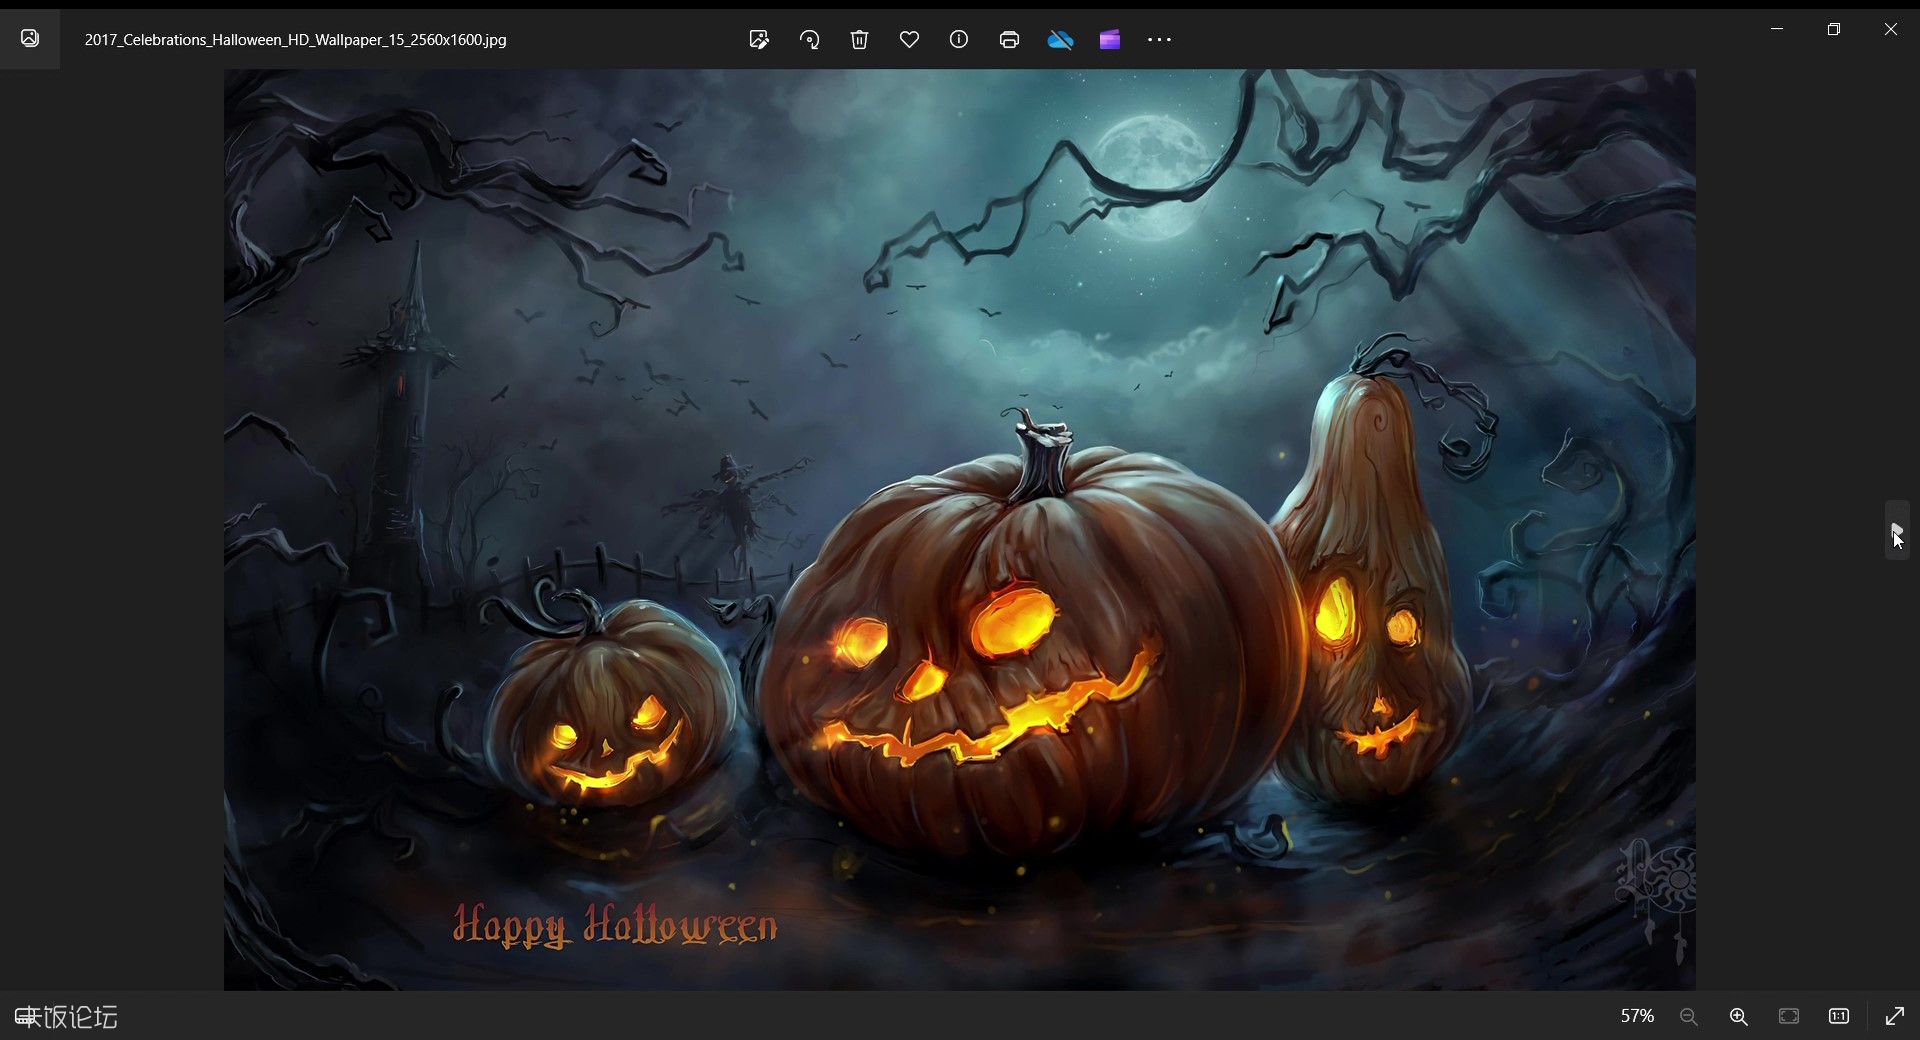The height and width of the screenshot is (1040, 1920).
Task: Open the gallery icon at top-left
Action: click(30, 39)
